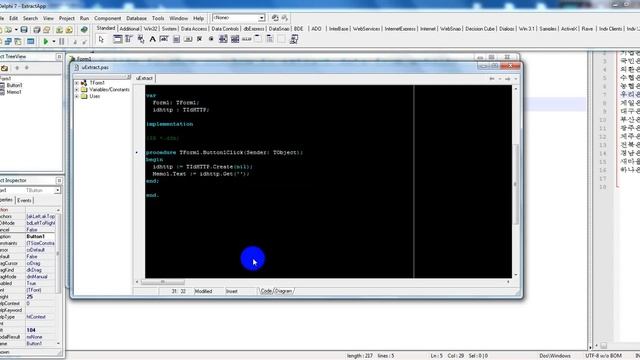Screen dimensions: 640x360
Task: Expand the Uses node in code explorer
Action: coord(77,96)
